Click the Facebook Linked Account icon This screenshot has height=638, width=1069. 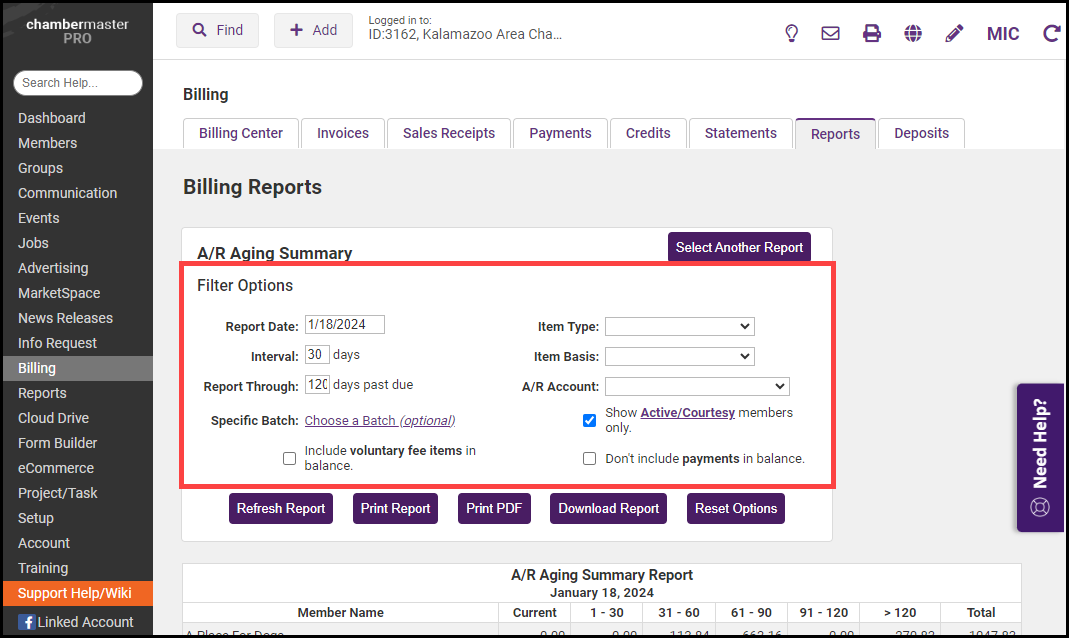pyautogui.click(x=27, y=622)
